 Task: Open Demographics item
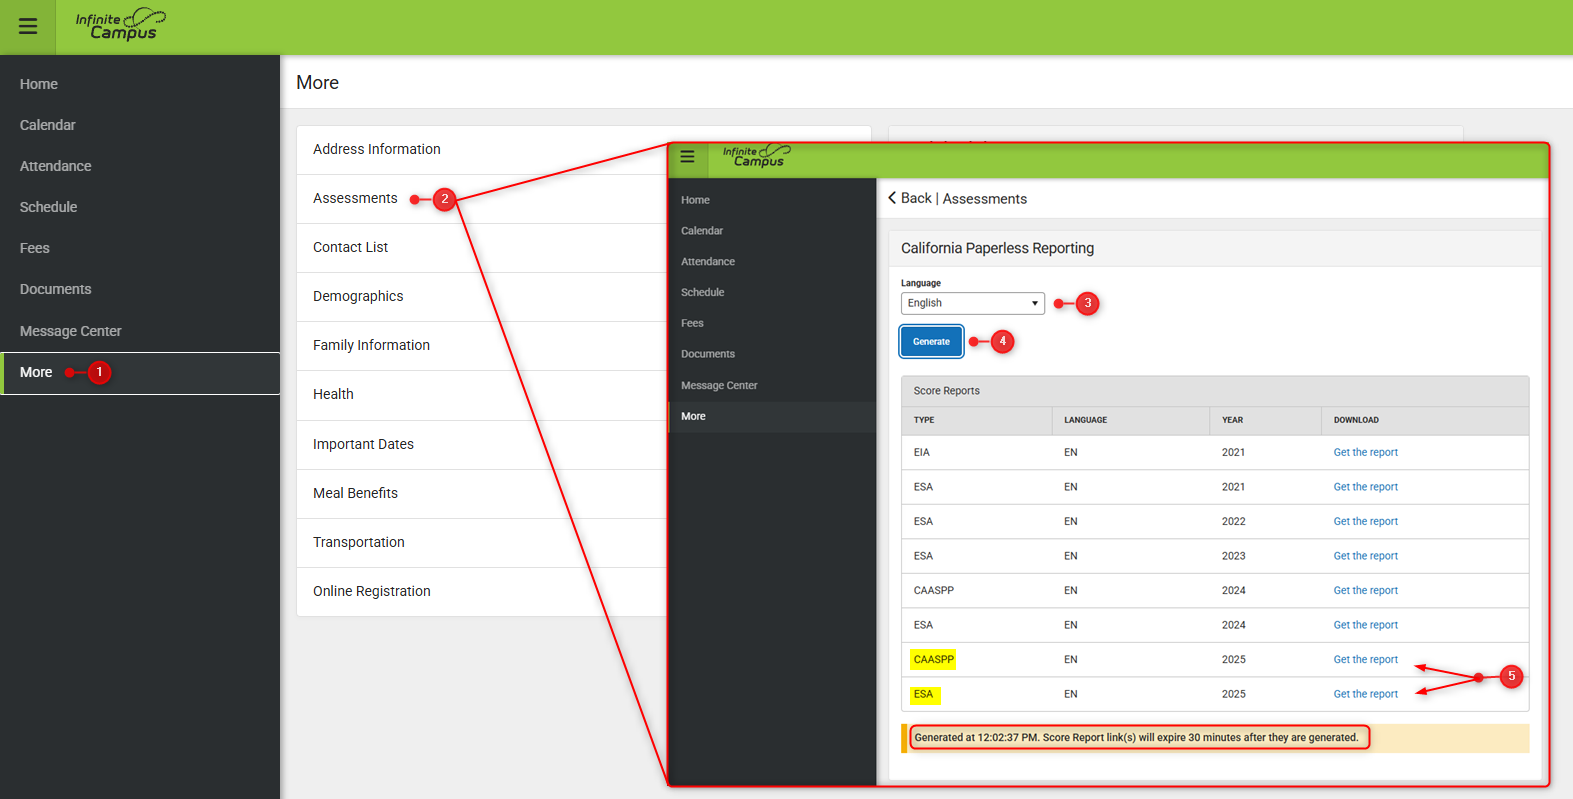(x=358, y=296)
